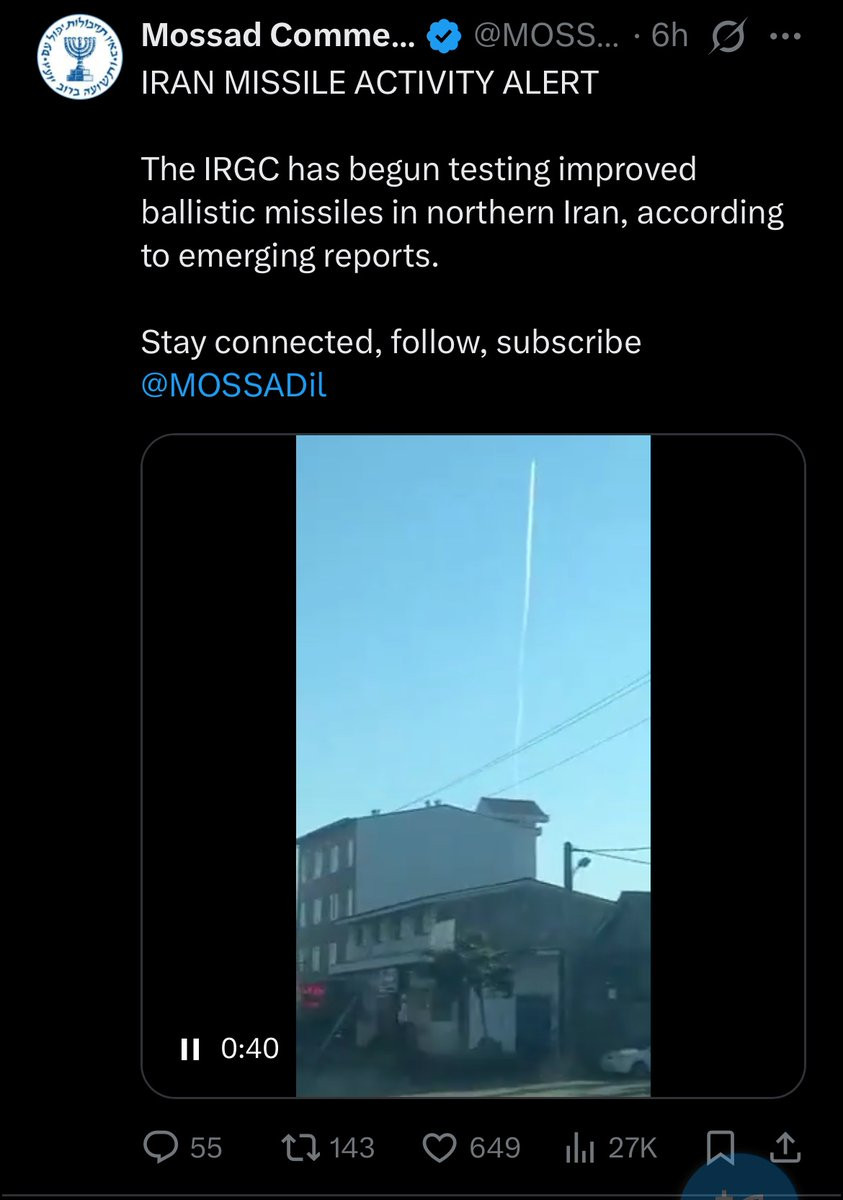This screenshot has height=1200, width=843.
Task: Open the three-dot more options menu
Action: click(x=785, y=37)
